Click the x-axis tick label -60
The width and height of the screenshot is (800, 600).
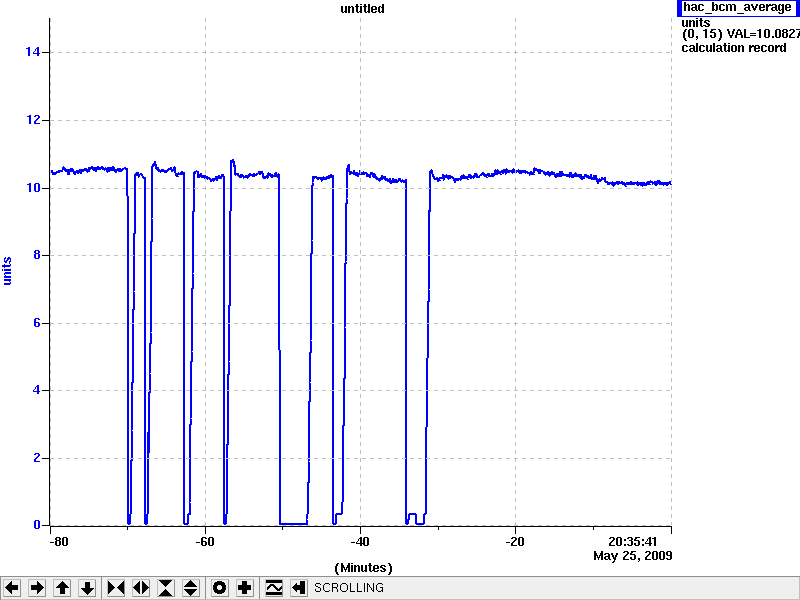205,542
